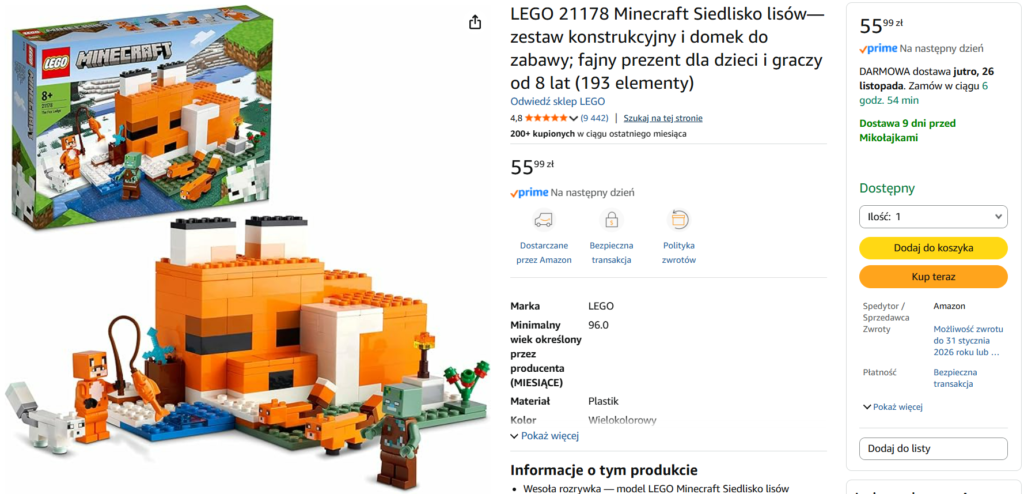The width and height of the screenshot is (1024, 494).
Task: Click the delivery truck icon for Dostarczane przez Amazon
Action: [x=543, y=220]
